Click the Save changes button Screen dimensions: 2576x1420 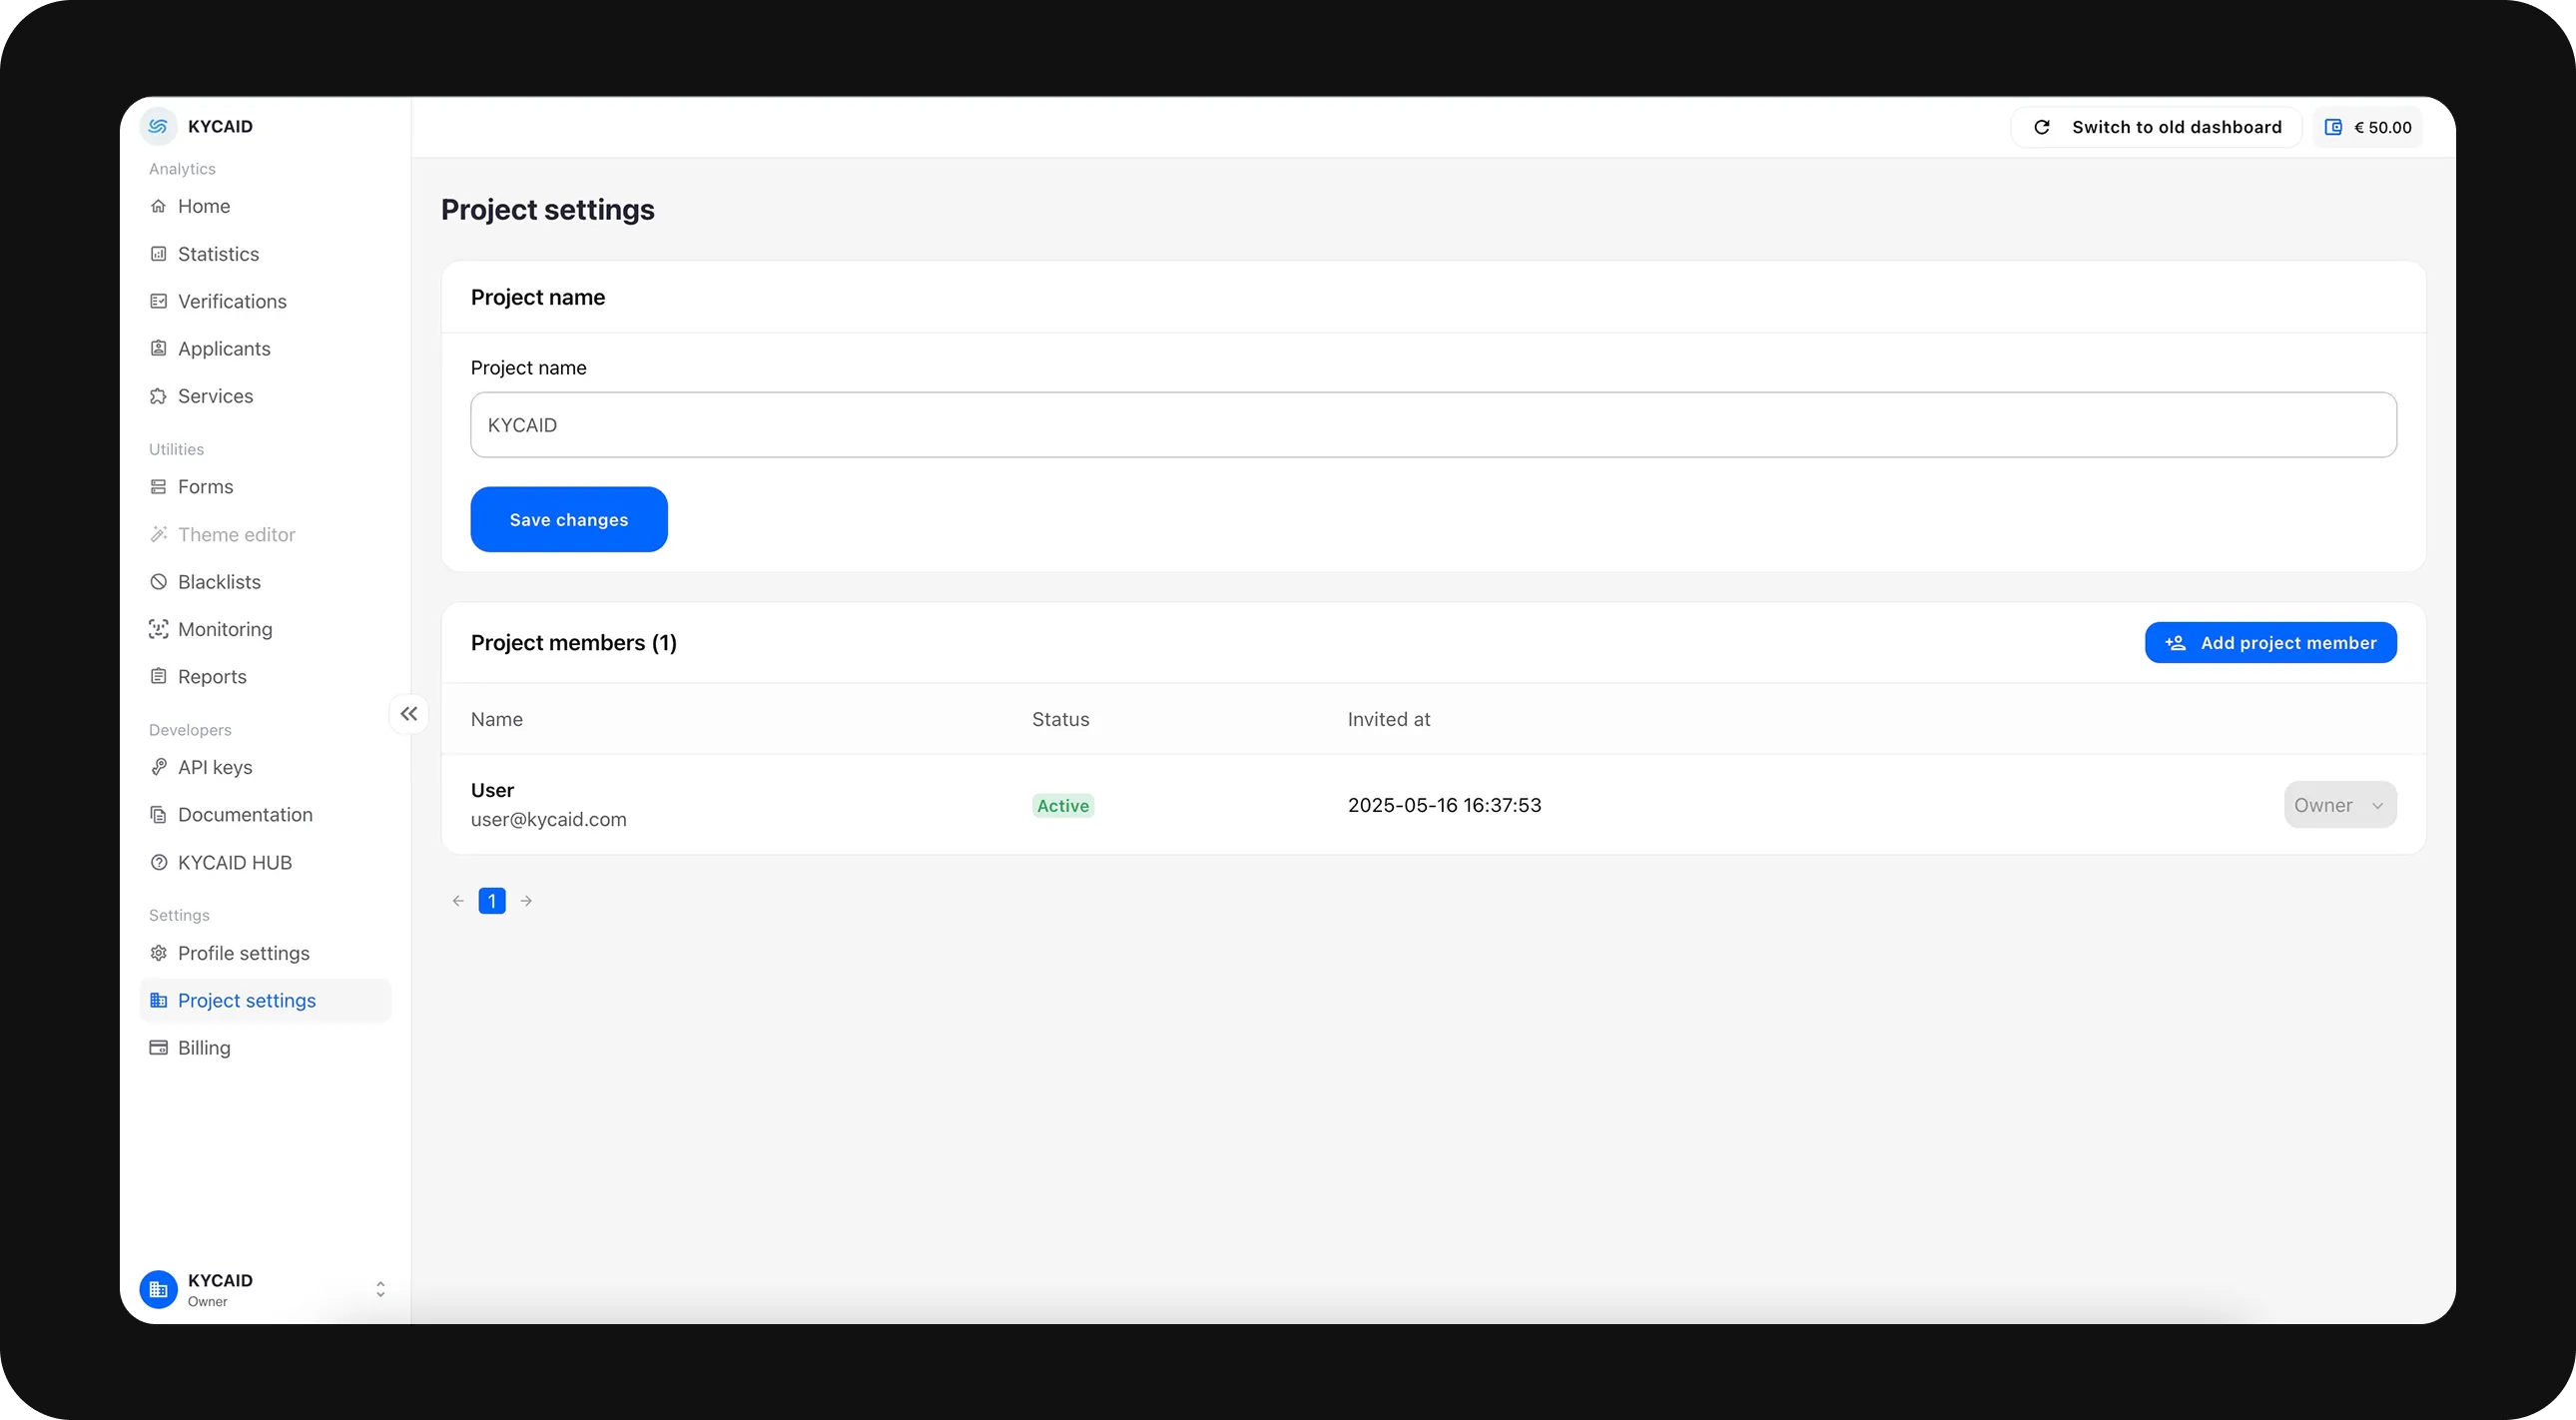pyautogui.click(x=568, y=519)
